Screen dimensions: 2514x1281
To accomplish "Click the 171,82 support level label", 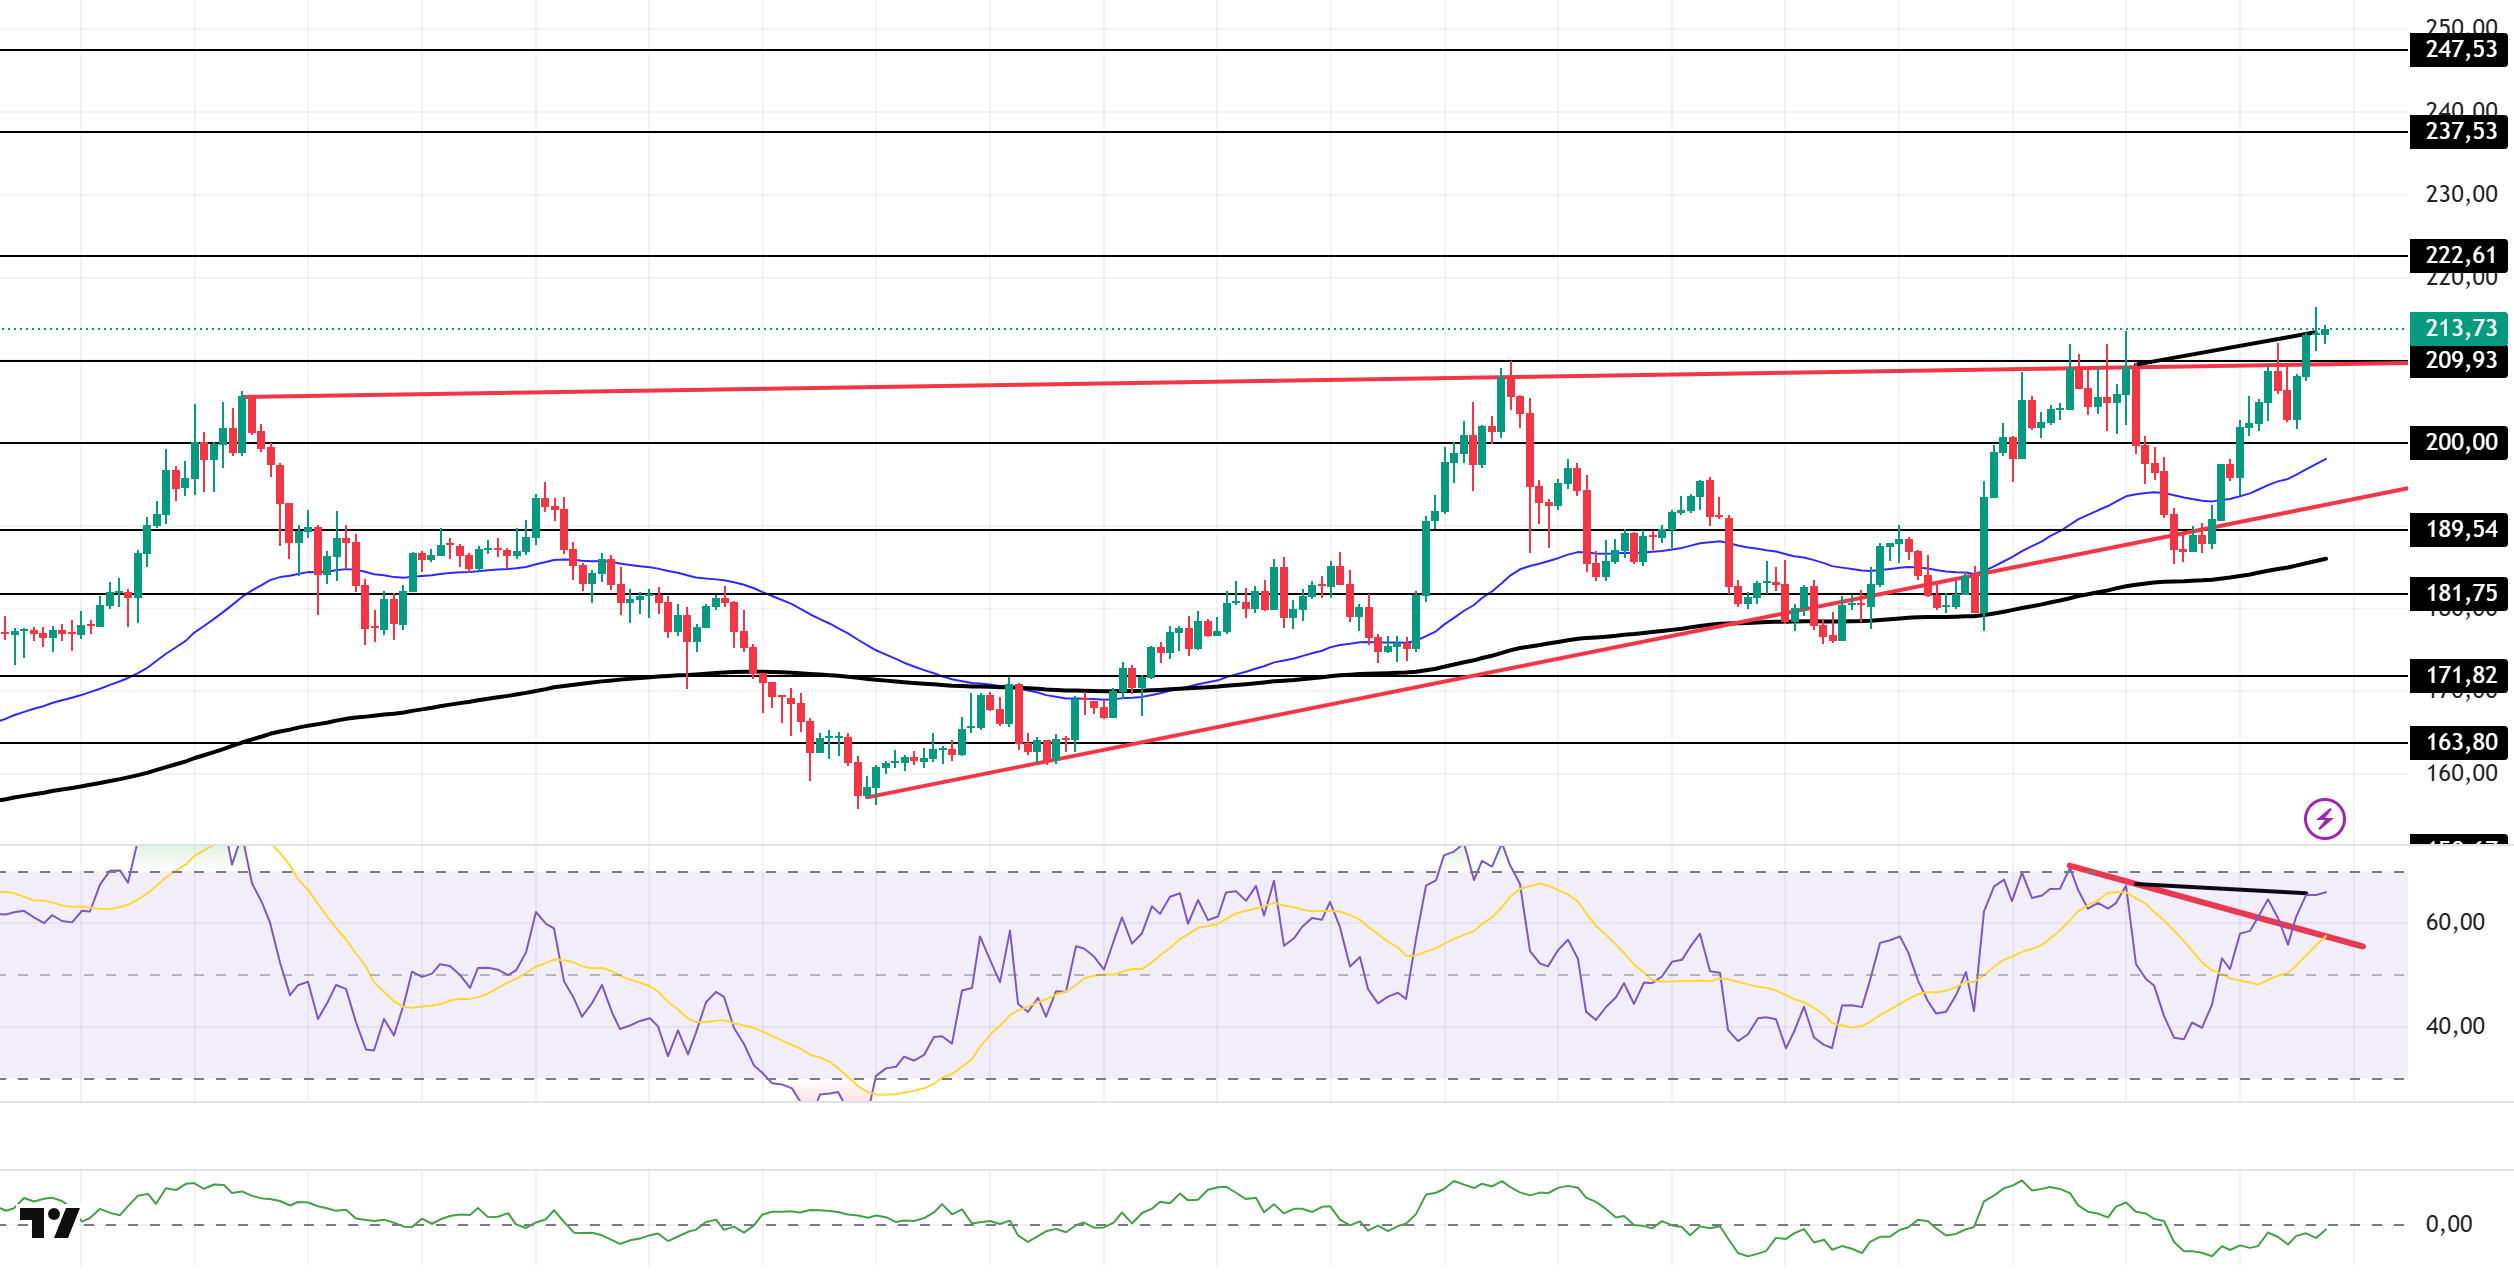I will point(2459,676).
